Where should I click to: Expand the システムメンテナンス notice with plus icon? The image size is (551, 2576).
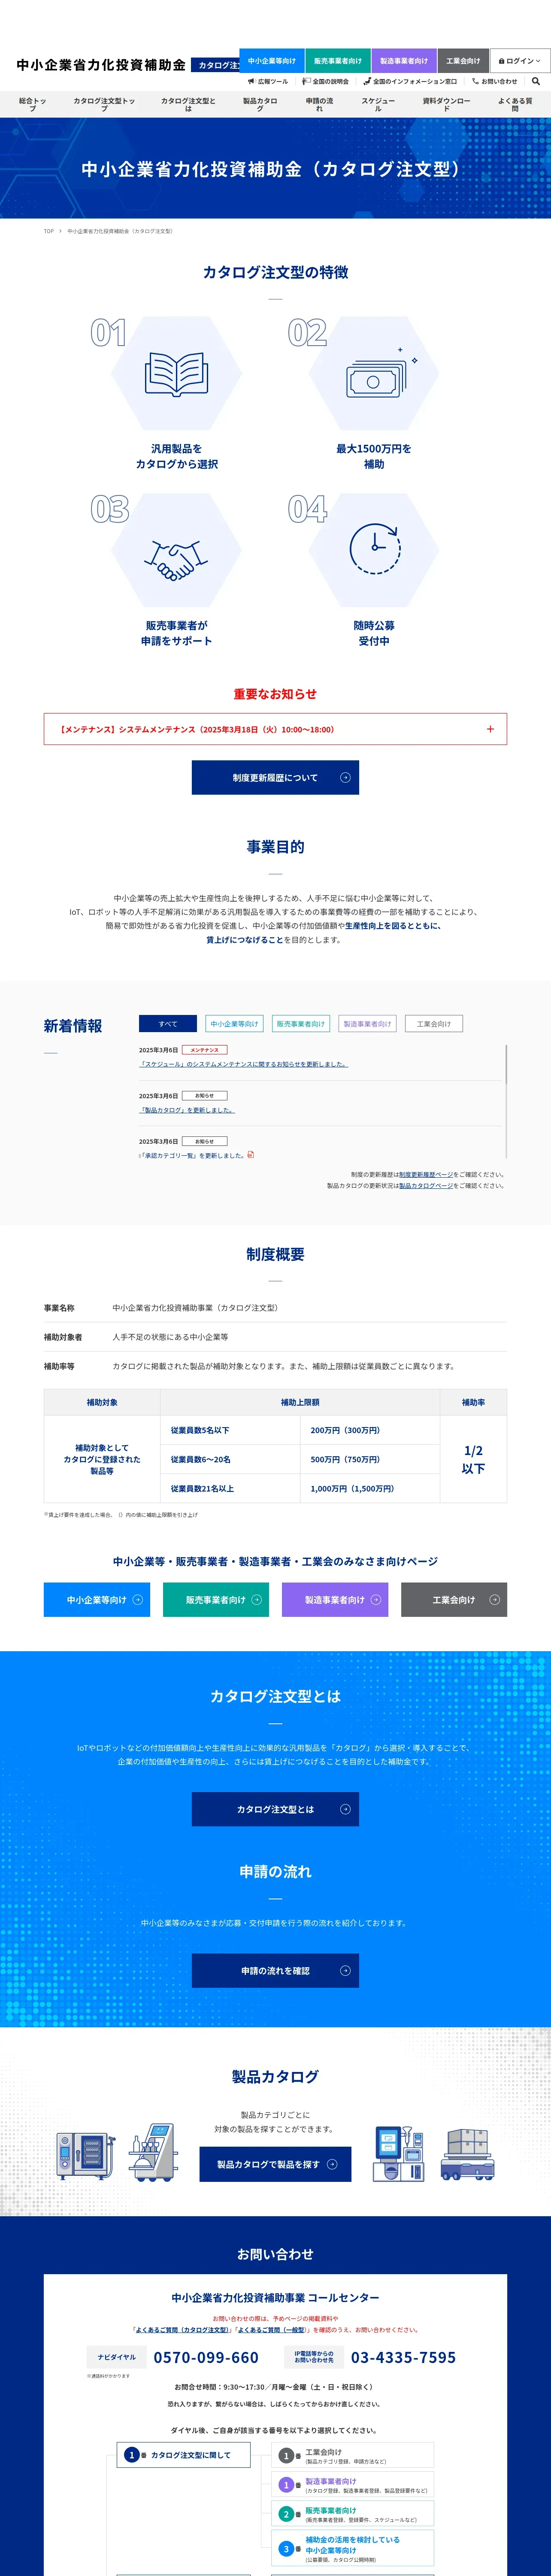[275, 729]
